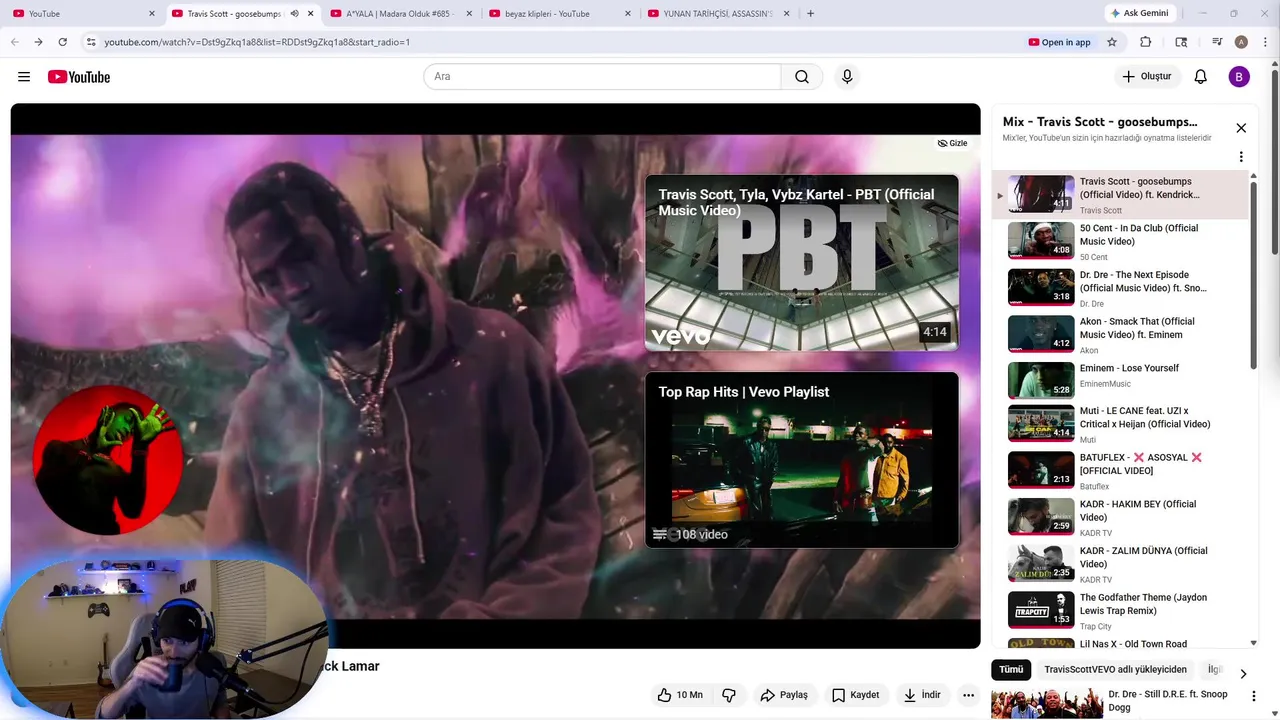Image resolution: width=1280 pixels, height=720 pixels.
Task: Click the Open in app button
Action: 1060,42
